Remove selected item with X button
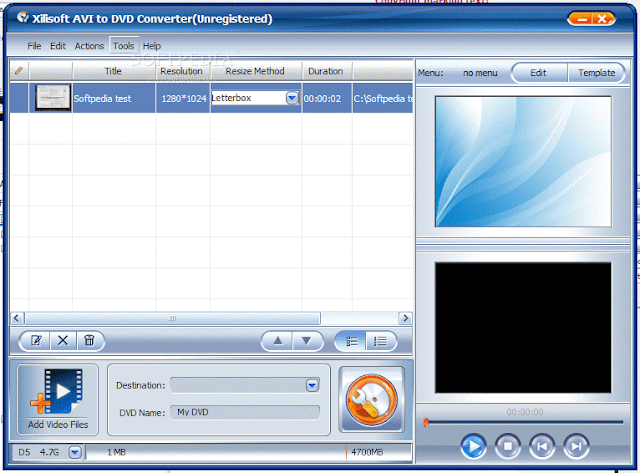The height and width of the screenshot is (473, 640). (x=63, y=340)
